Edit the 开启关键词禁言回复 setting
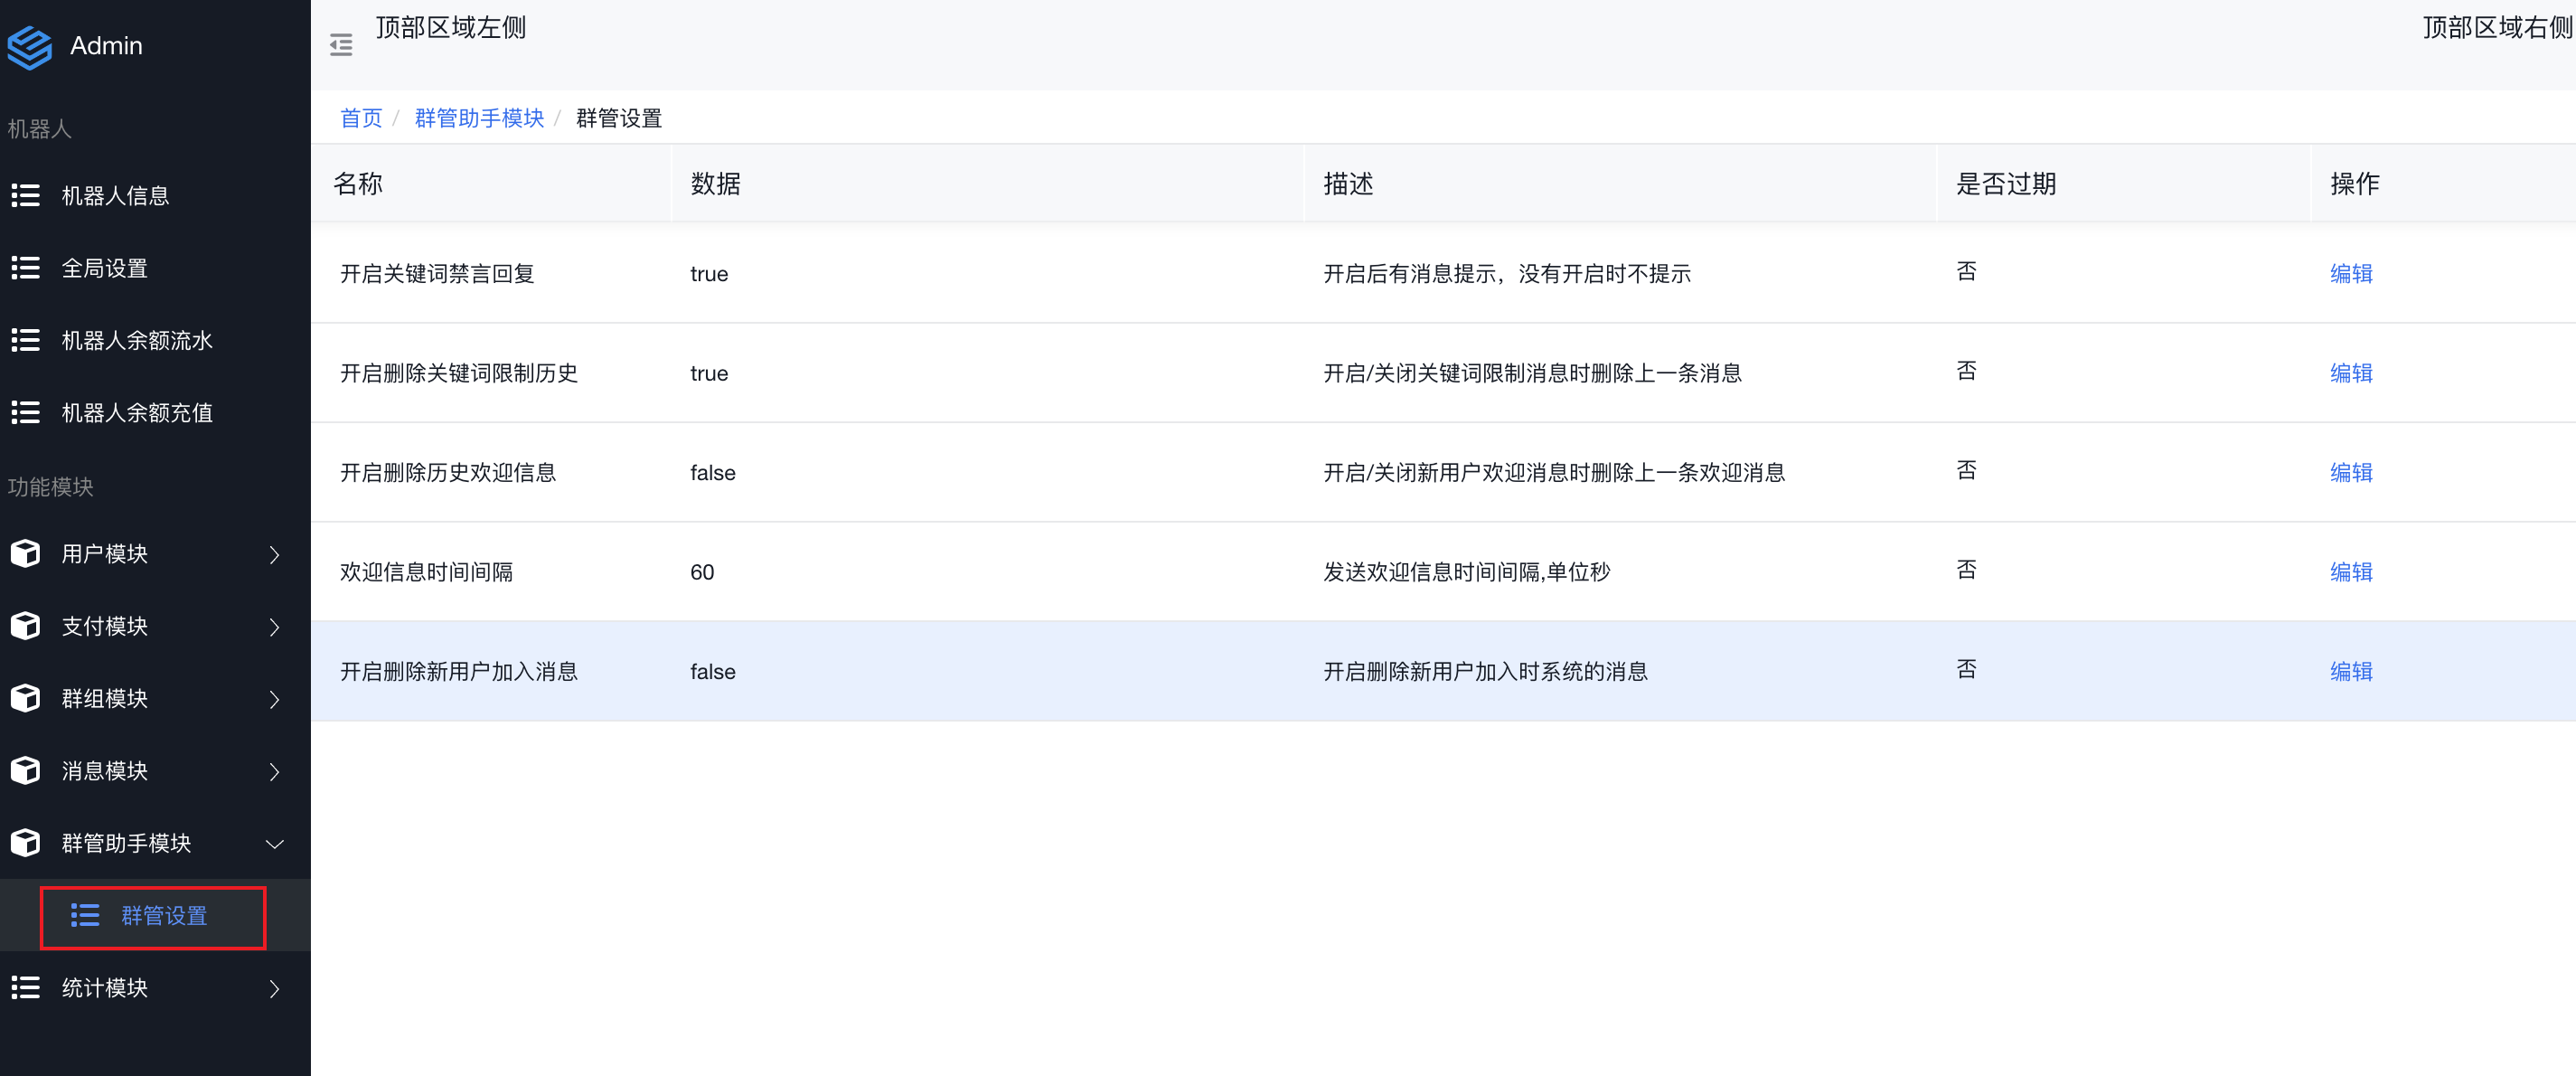This screenshot has height=1076, width=2576. click(2350, 273)
